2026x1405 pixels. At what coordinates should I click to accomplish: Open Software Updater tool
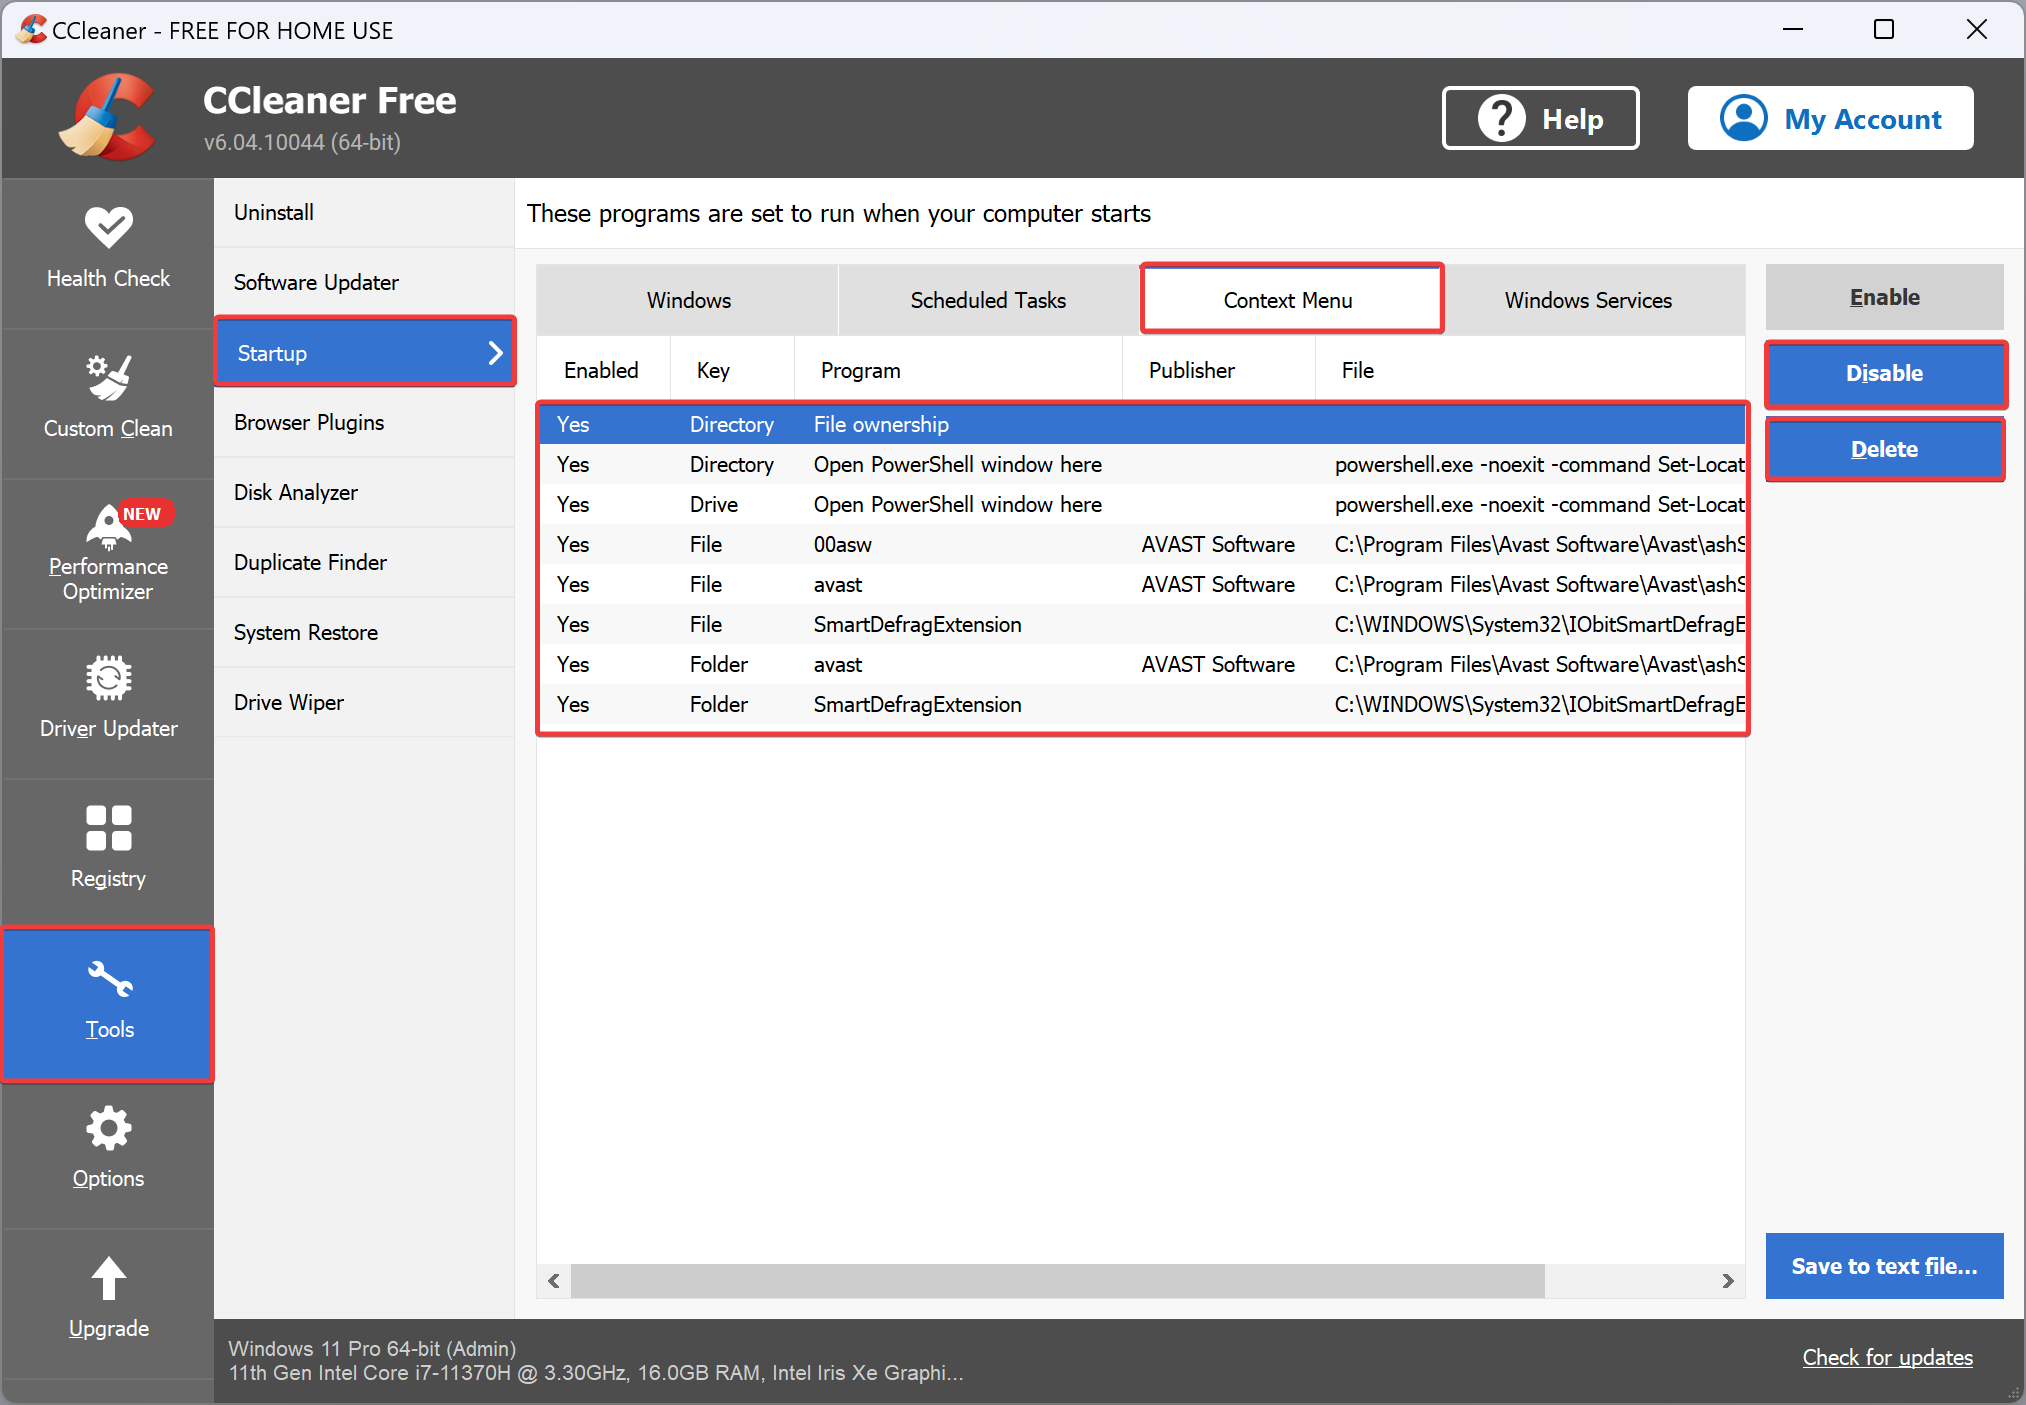click(364, 283)
